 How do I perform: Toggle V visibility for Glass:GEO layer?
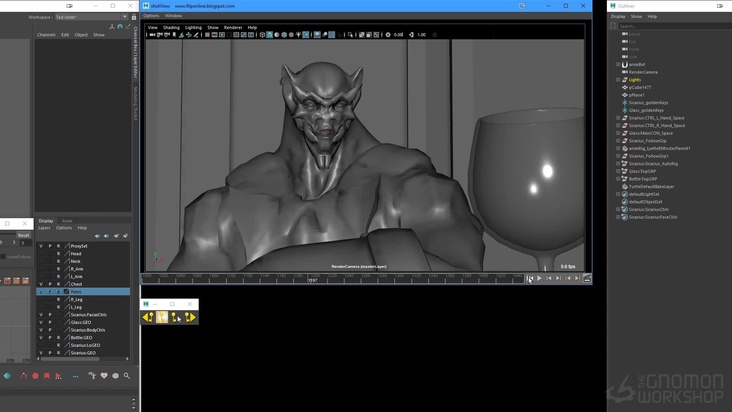coord(41,322)
